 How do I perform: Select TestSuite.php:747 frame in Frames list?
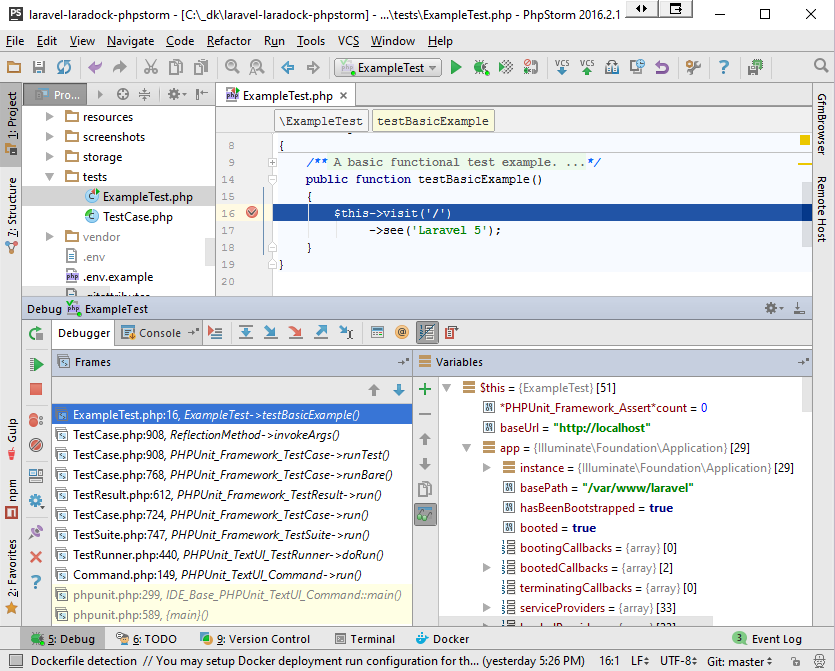coord(232,535)
